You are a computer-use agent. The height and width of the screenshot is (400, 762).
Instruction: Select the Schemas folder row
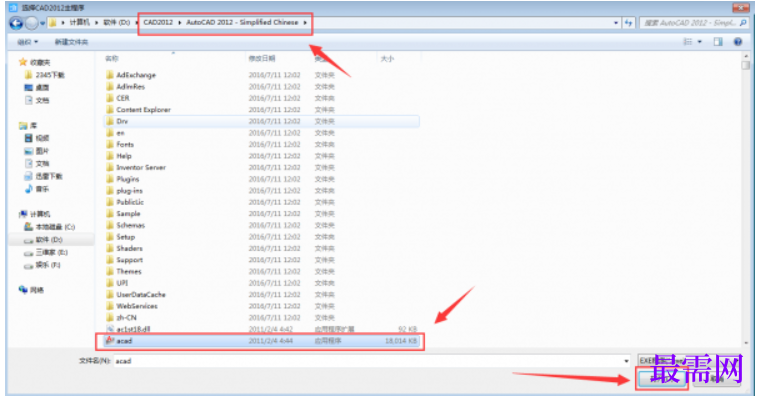pyautogui.click(x=261, y=225)
